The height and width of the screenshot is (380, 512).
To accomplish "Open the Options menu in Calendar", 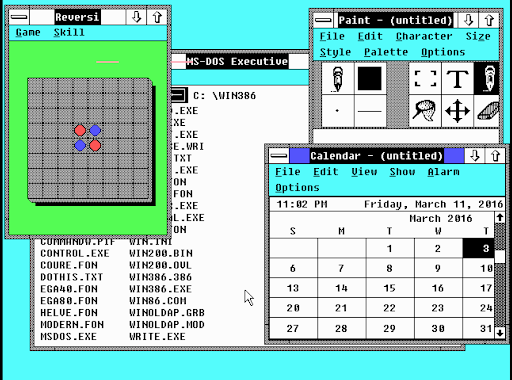I will point(297,188).
